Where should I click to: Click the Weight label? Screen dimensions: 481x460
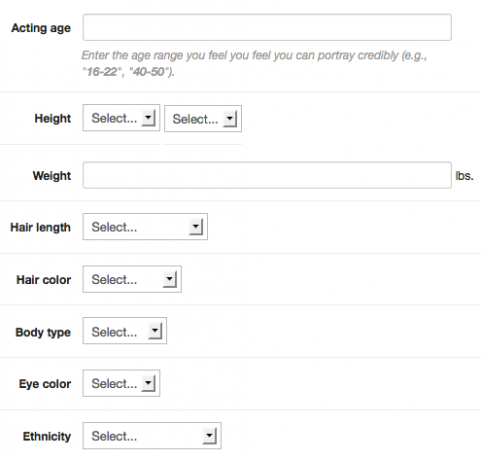[x=52, y=176]
